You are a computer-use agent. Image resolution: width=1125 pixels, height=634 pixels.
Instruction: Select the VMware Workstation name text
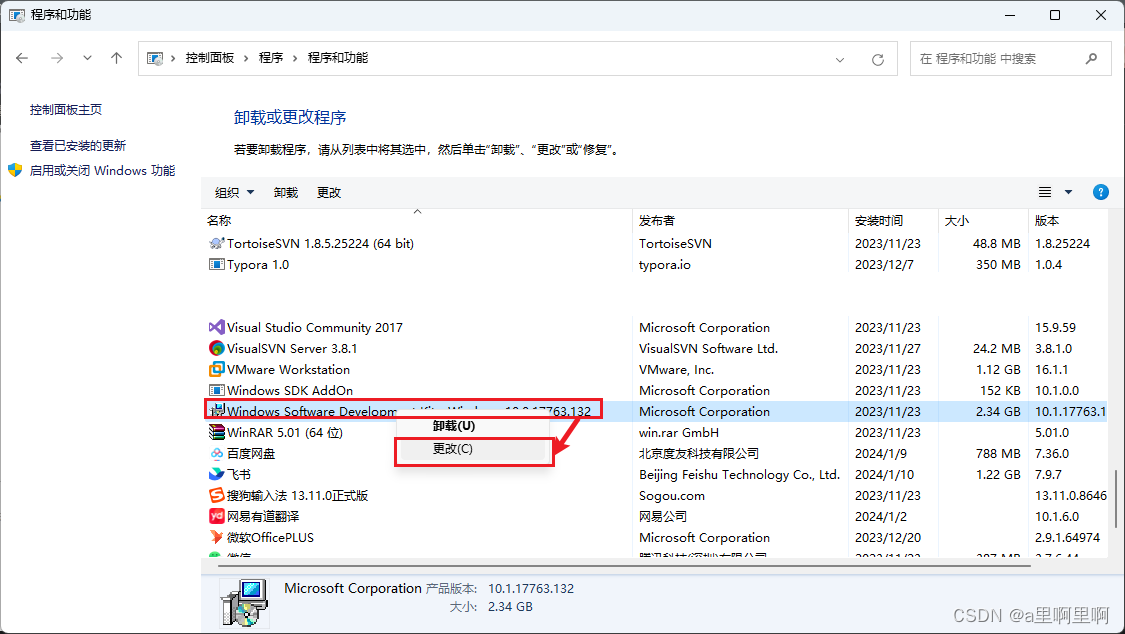[x=288, y=369]
